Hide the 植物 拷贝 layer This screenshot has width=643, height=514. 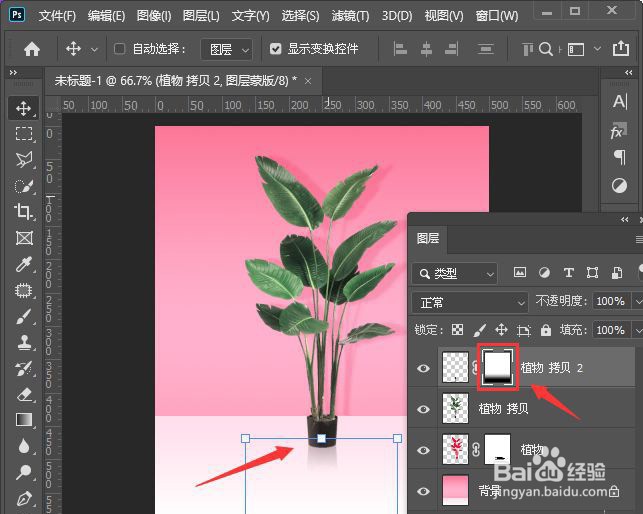pos(423,409)
